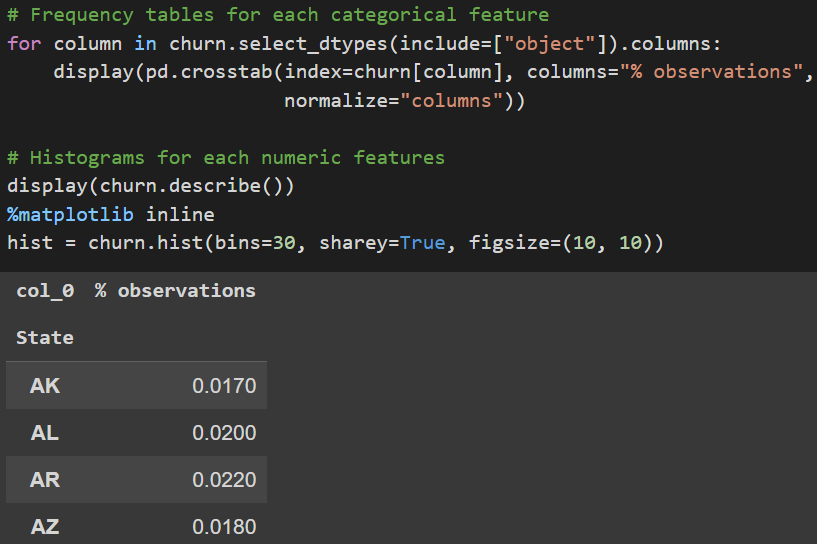Image resolution: width=817 pixels, height=544 pixels.
Task: Select the 'AK' row label
Action: 45,386
